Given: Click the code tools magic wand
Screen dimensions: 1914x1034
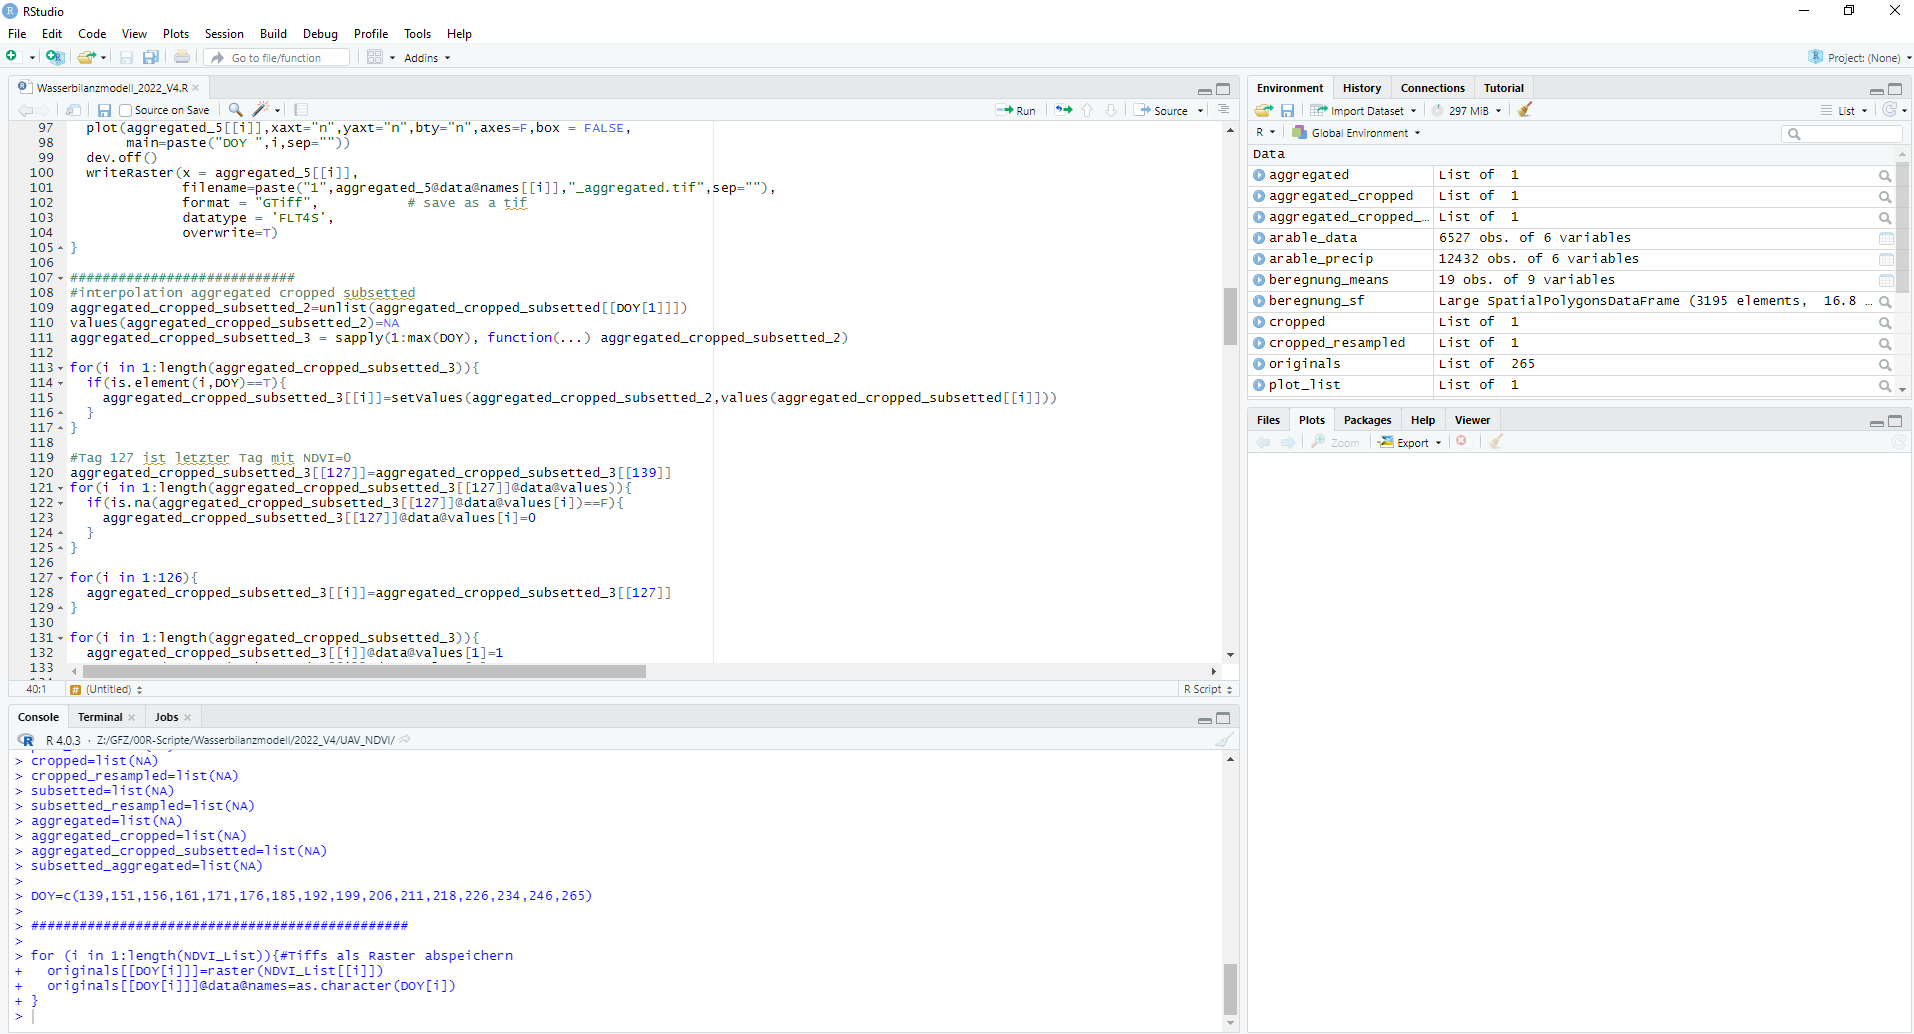Looking at the screenshot, I should 261,110.
